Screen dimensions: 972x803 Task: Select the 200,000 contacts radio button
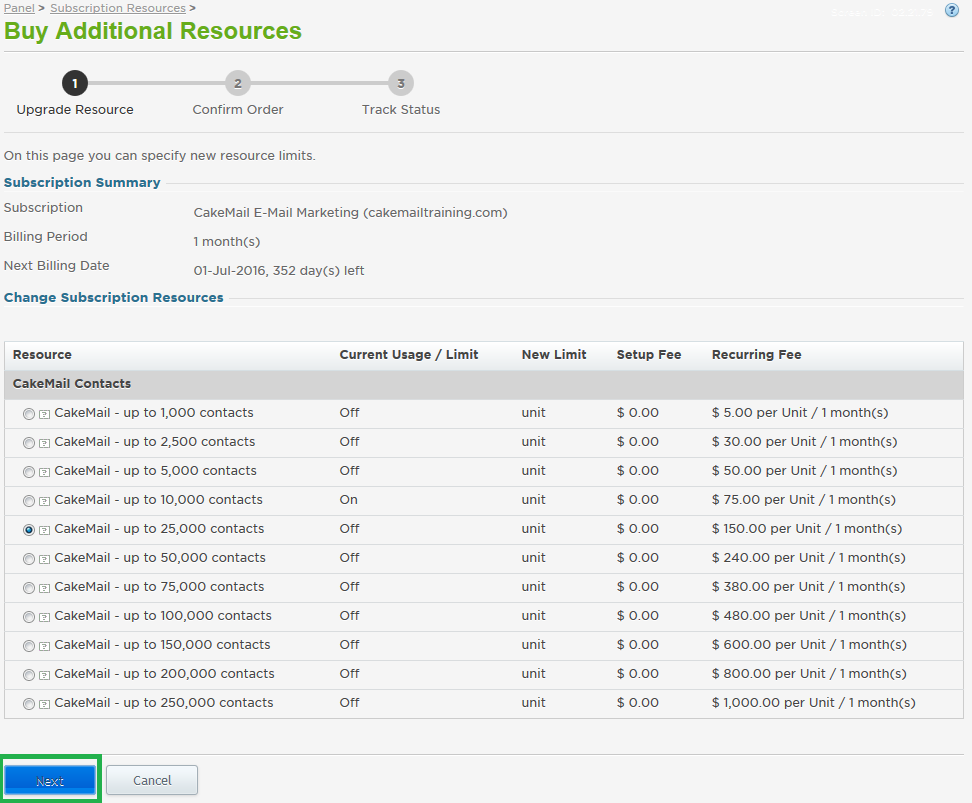tap(29, 675)
